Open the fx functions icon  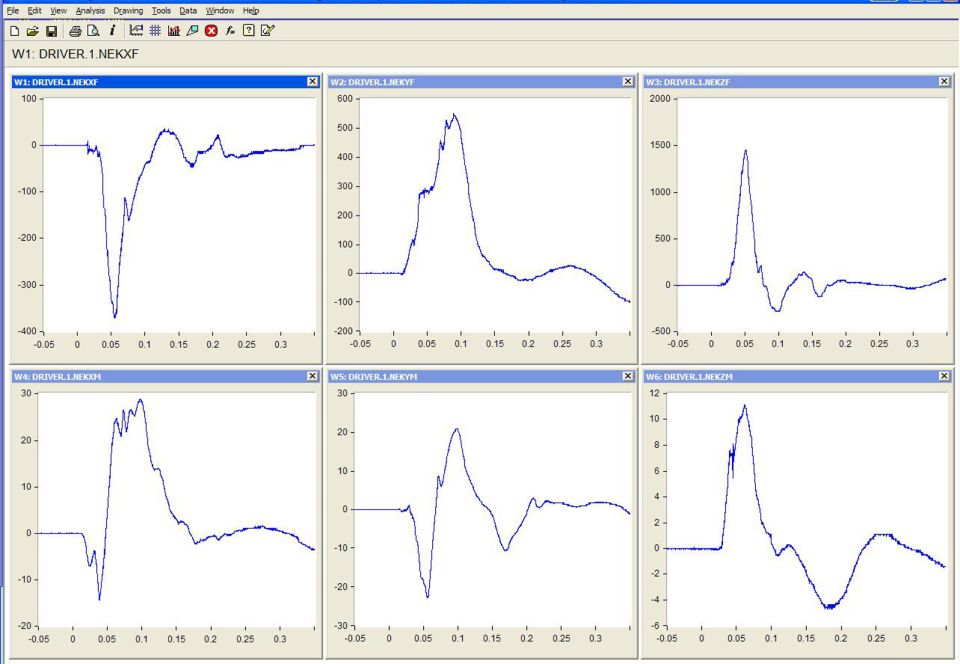(230, 31)
